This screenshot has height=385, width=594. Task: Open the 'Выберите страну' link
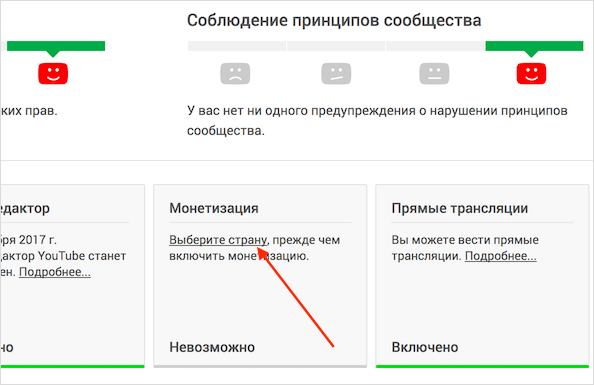pyautogui.click(x=218, y=240)
